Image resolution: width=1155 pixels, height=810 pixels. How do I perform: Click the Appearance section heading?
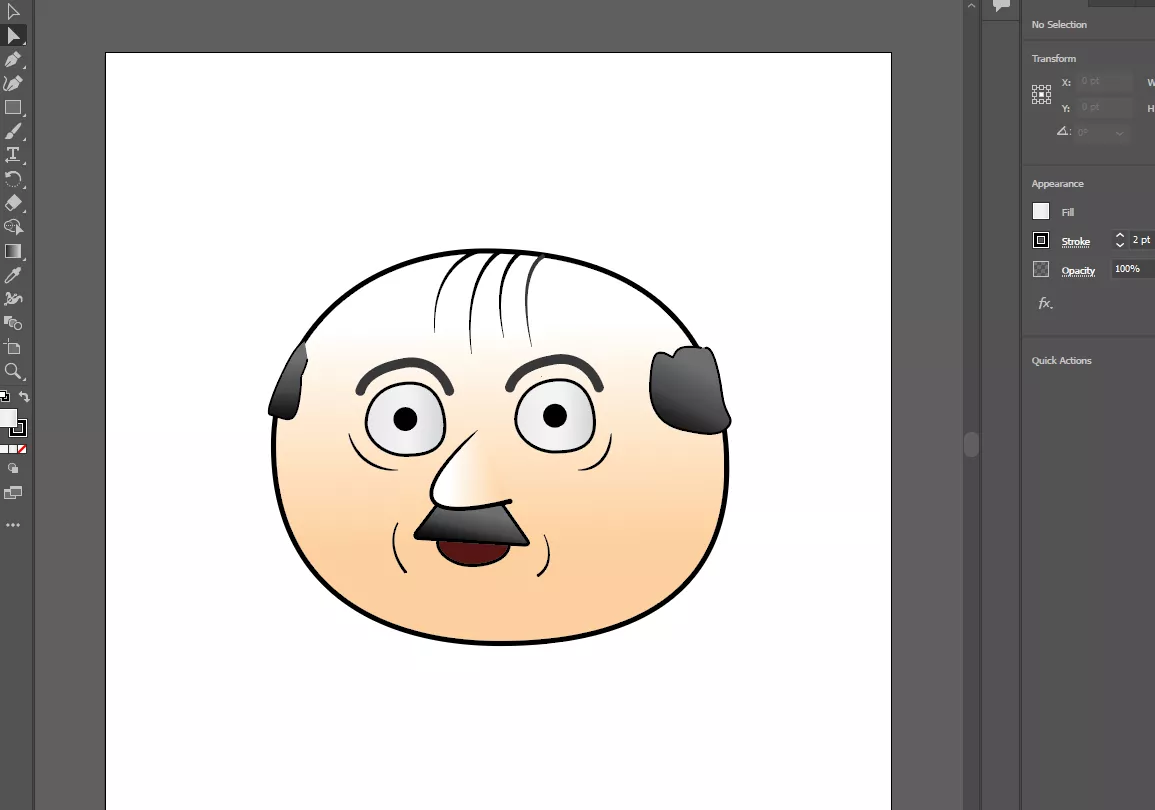pos(1057,183)
